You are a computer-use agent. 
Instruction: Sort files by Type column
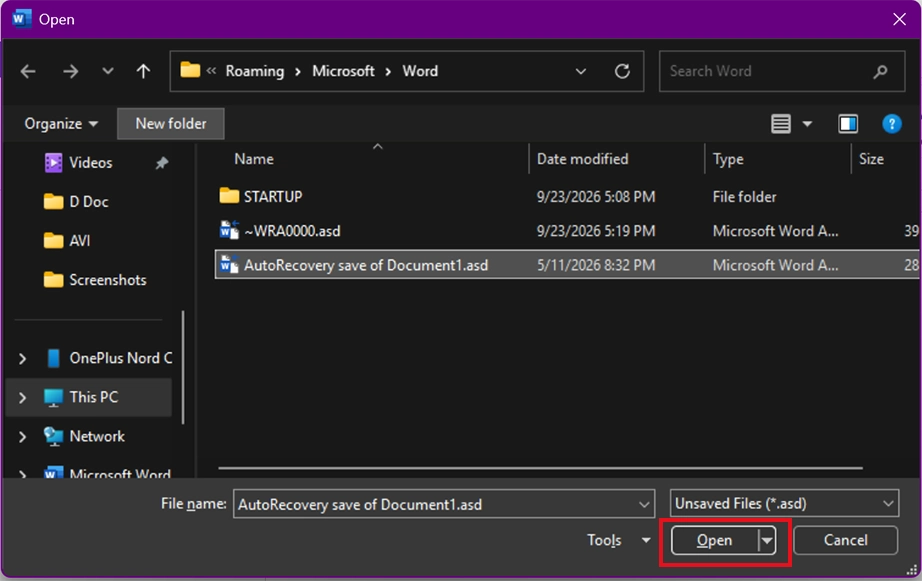[728, 159]
